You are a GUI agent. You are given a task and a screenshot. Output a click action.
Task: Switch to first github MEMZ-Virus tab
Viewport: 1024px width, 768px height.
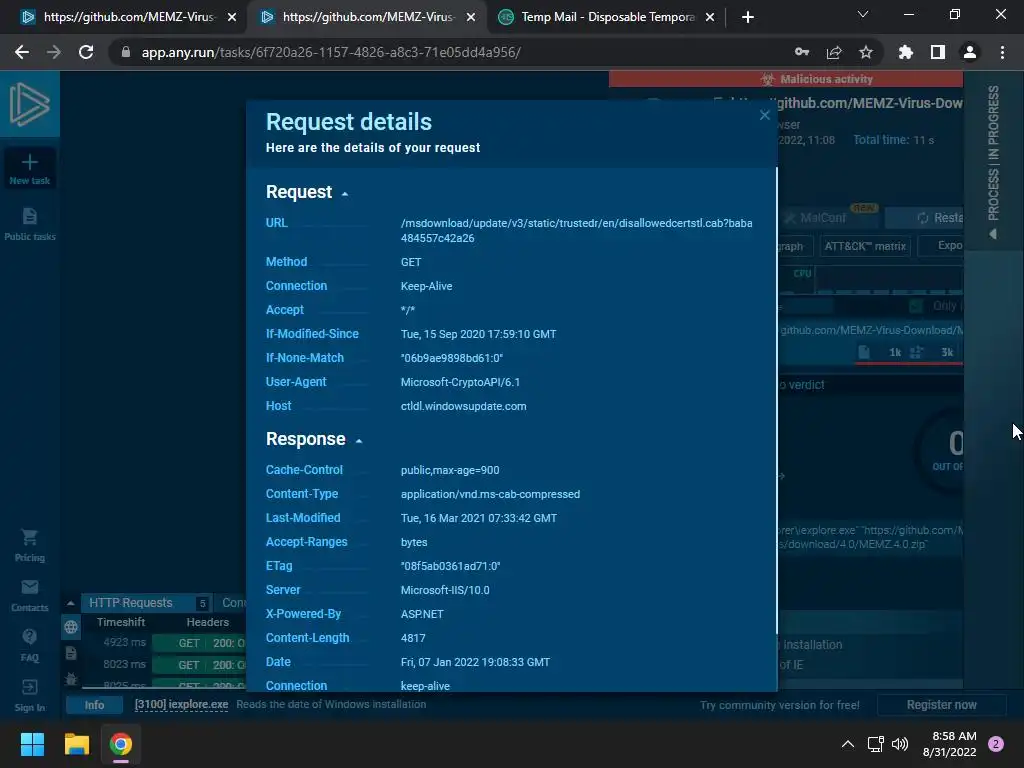click(128, 17)
